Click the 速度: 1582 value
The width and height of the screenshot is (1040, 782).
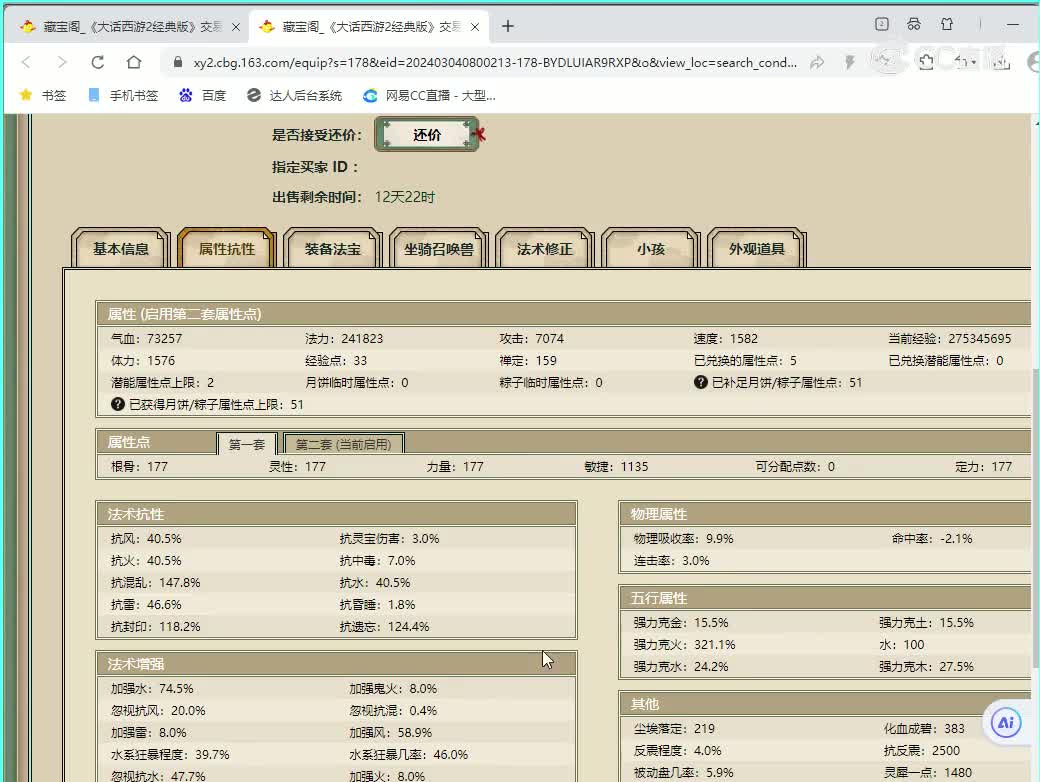726,338
